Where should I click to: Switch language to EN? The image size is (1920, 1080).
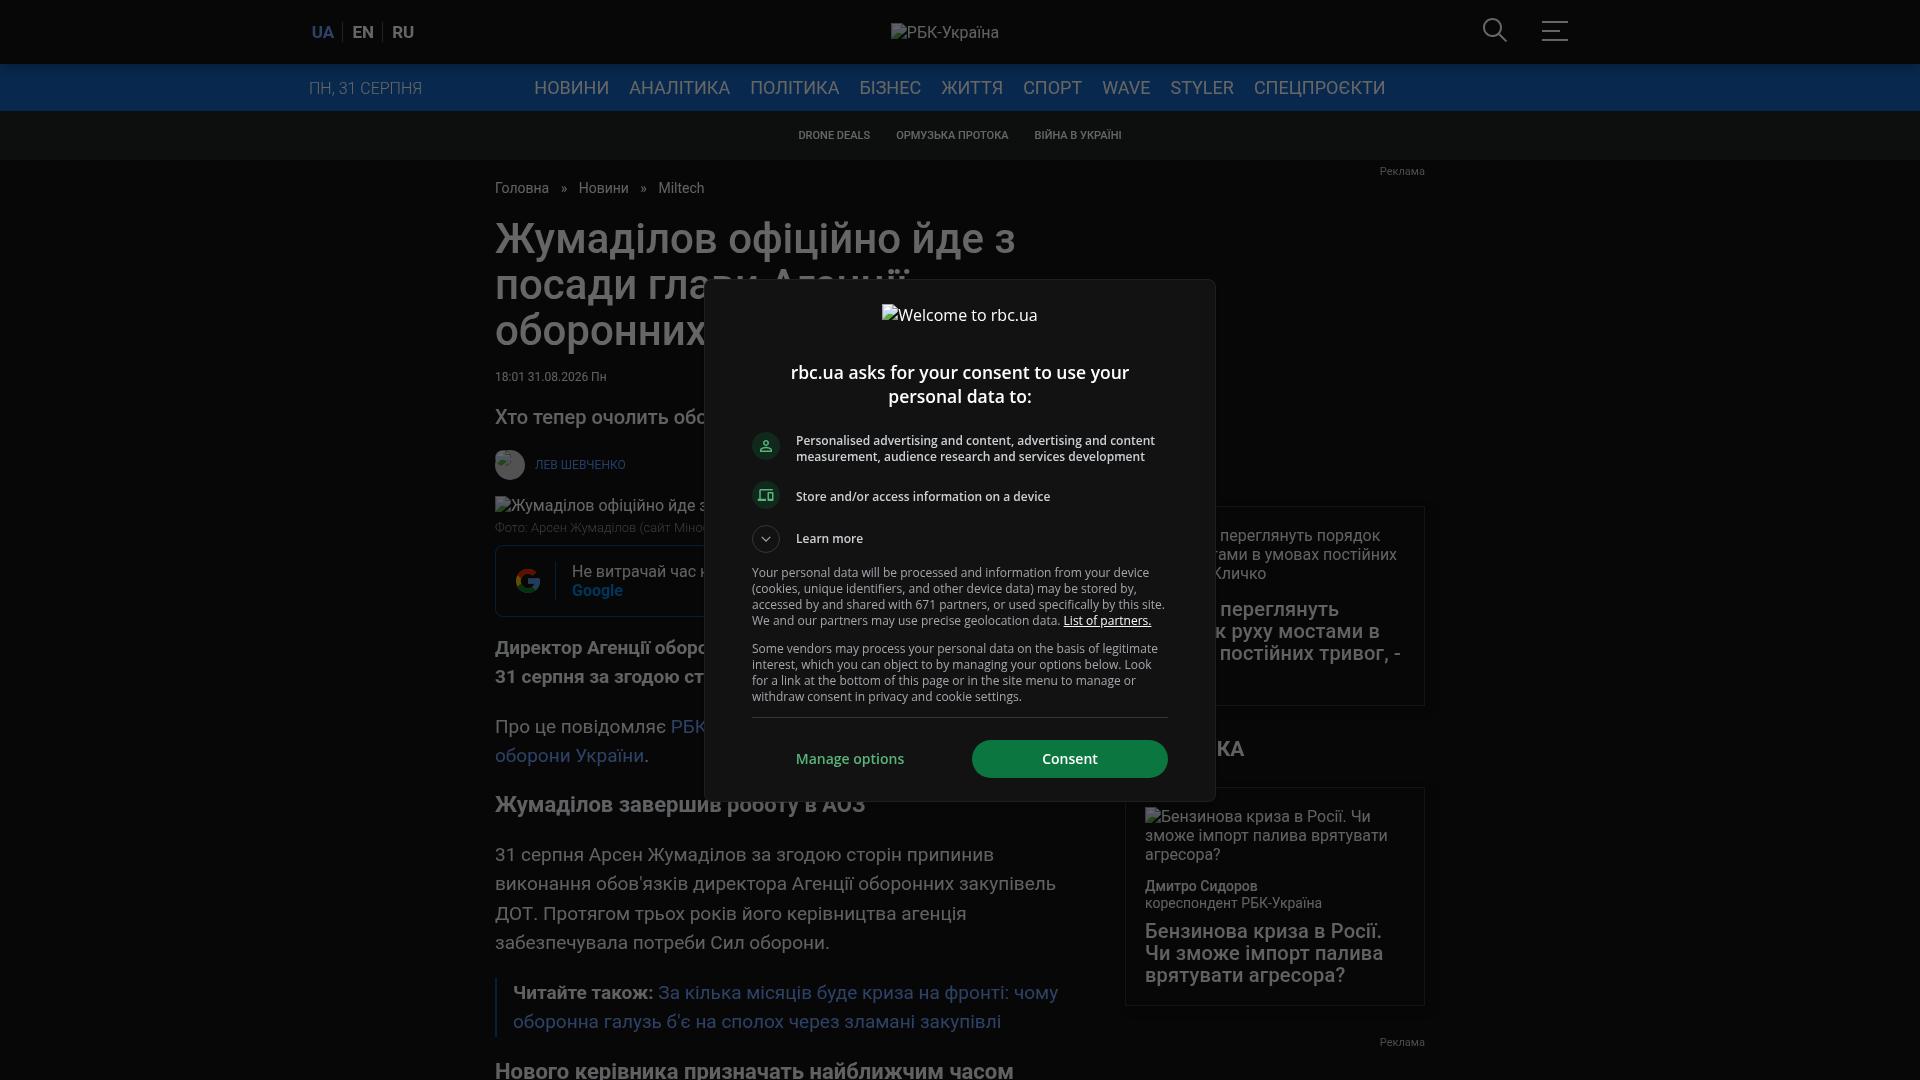click(x=363, y=32)
